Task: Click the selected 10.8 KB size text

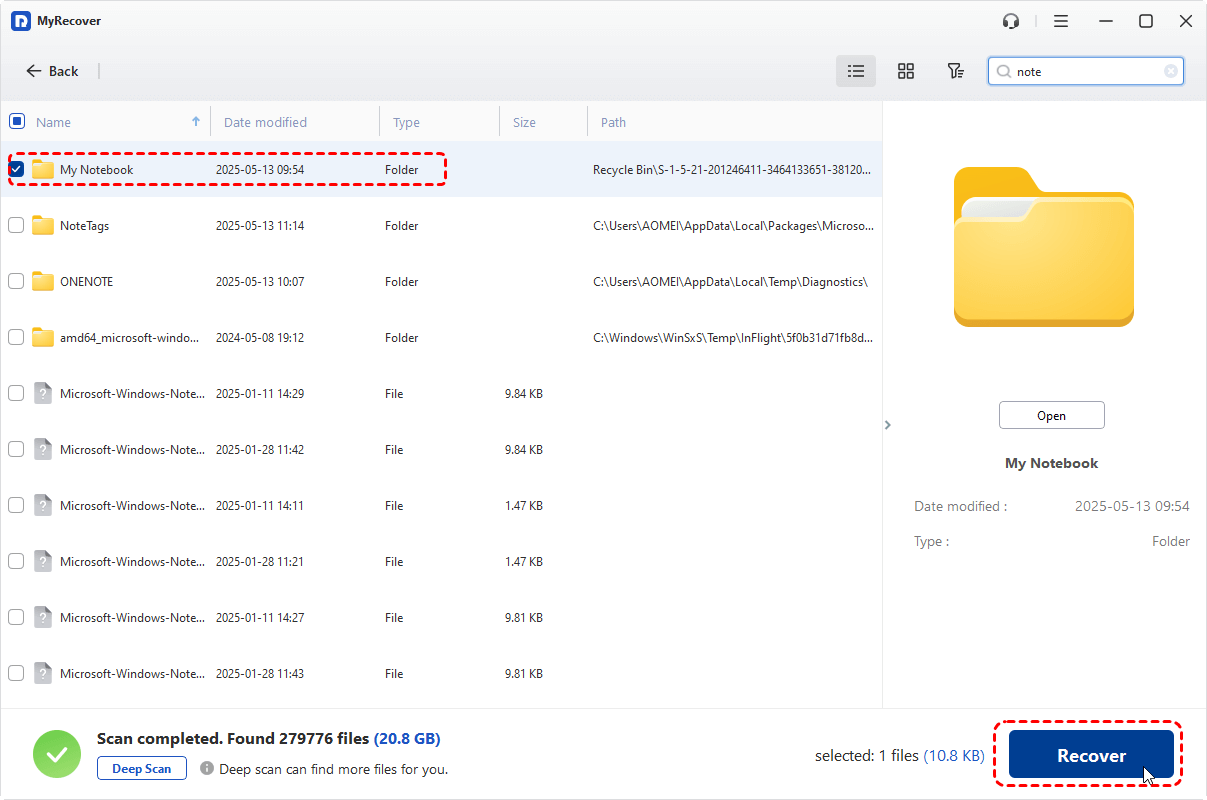Action: 953,756
